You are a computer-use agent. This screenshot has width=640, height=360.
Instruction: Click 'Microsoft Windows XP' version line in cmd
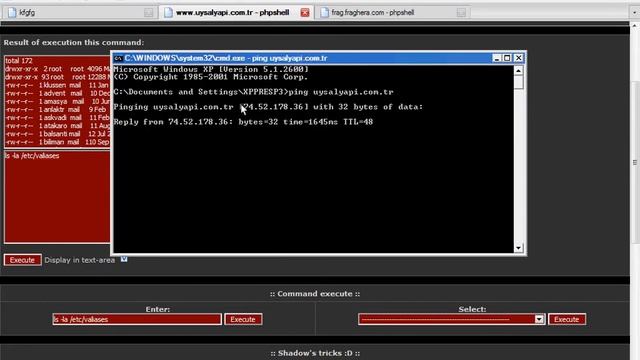[211, 69]
